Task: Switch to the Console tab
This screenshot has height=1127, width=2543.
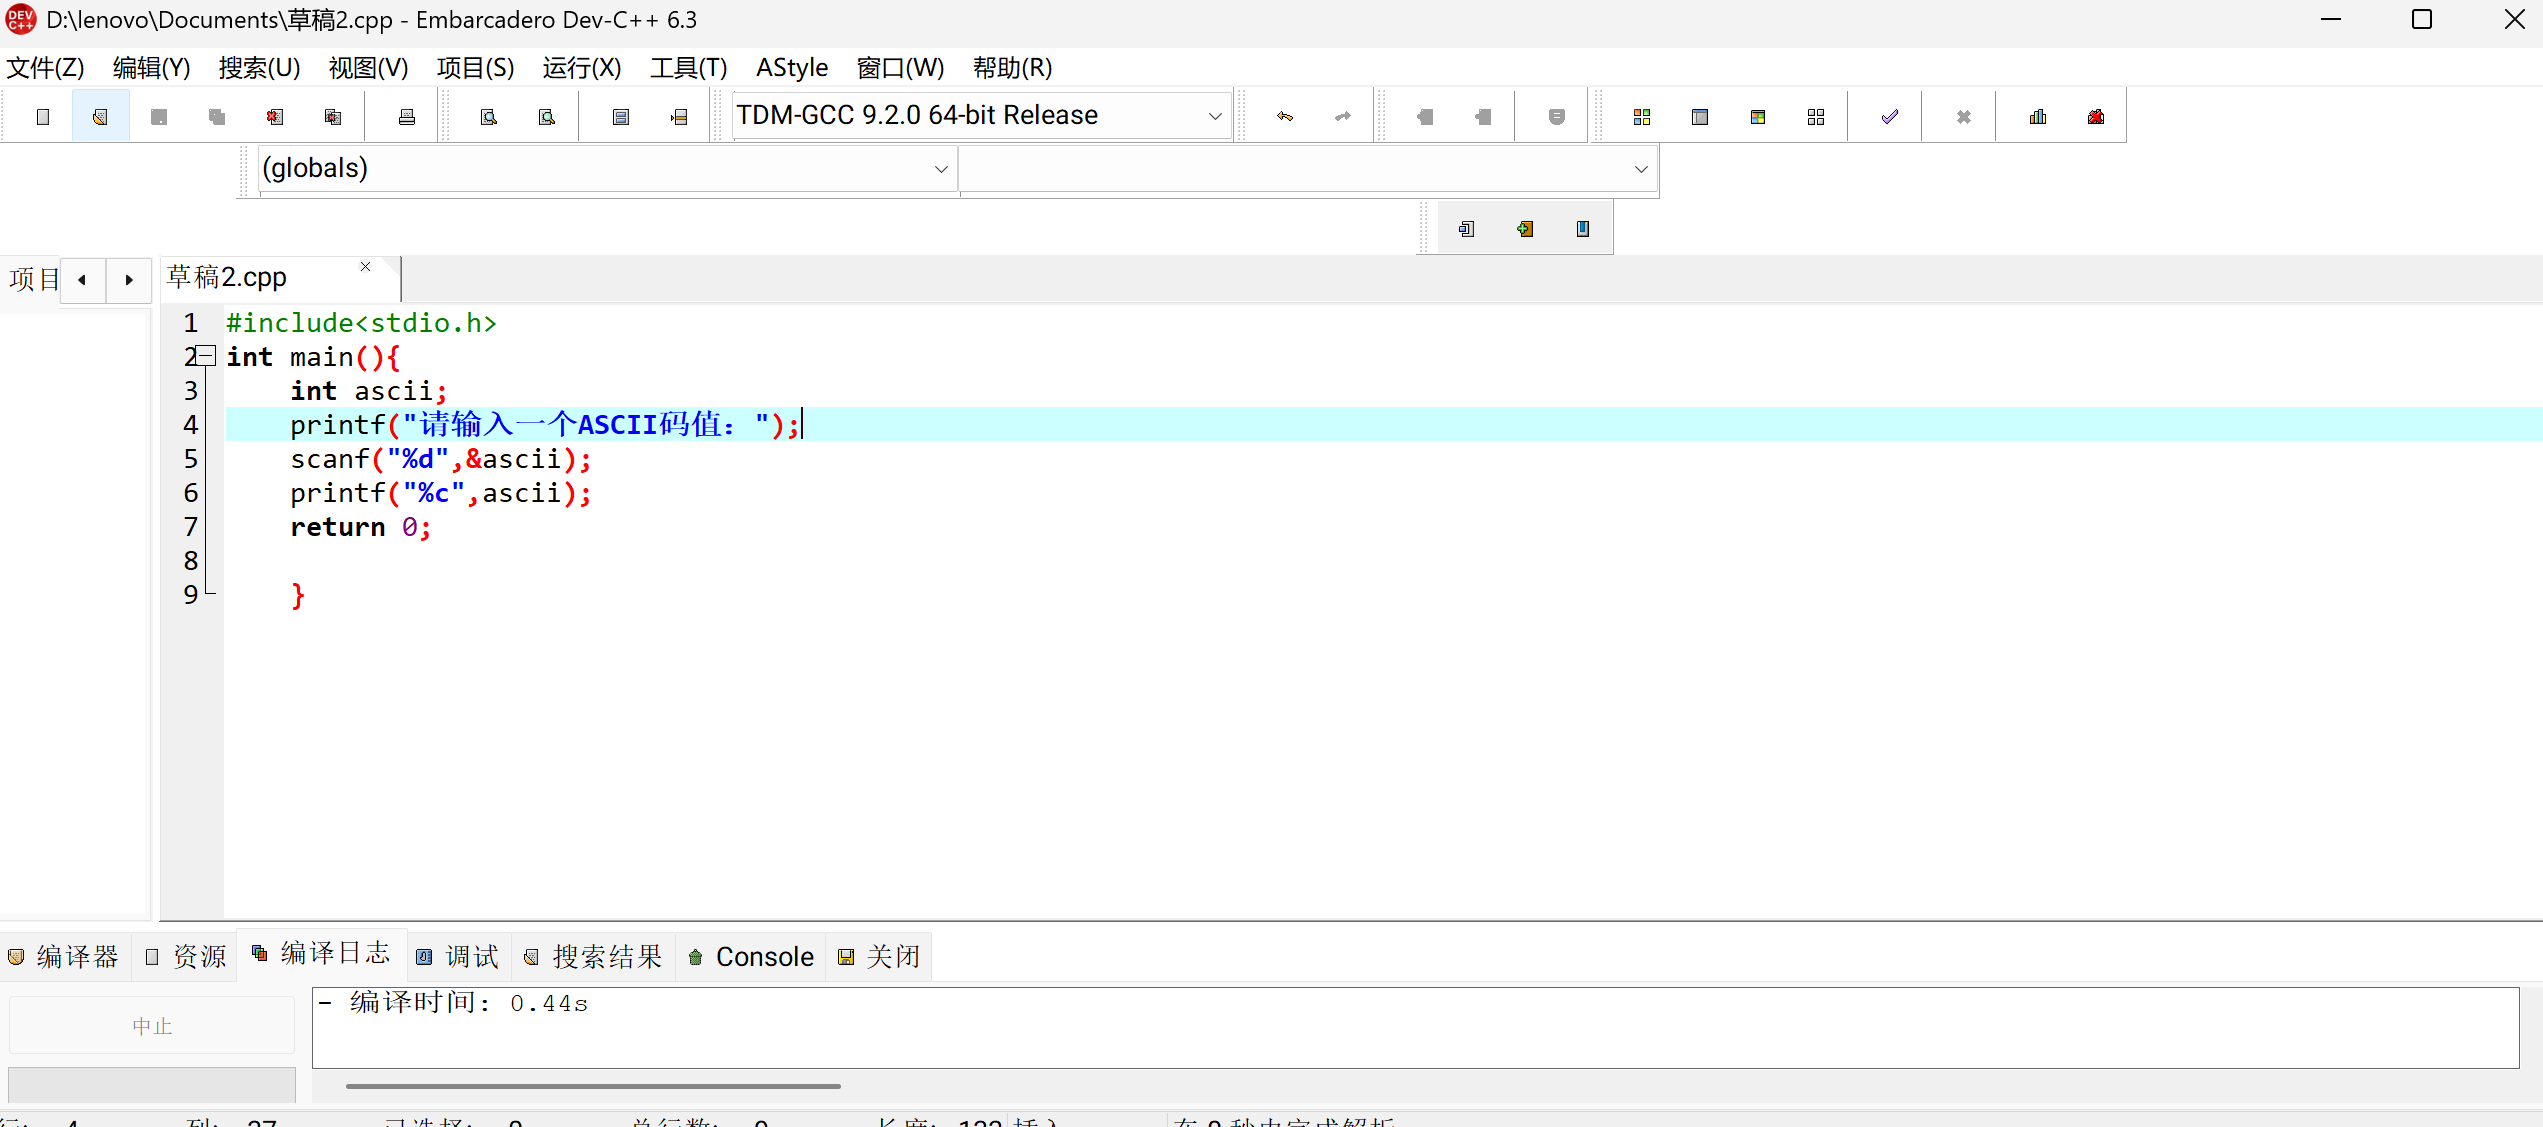Action: click(751, 957)
